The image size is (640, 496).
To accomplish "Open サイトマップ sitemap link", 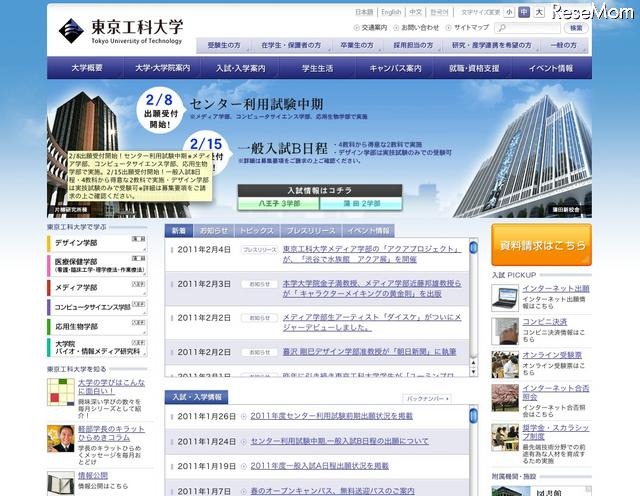I will (x=467, y=28).
